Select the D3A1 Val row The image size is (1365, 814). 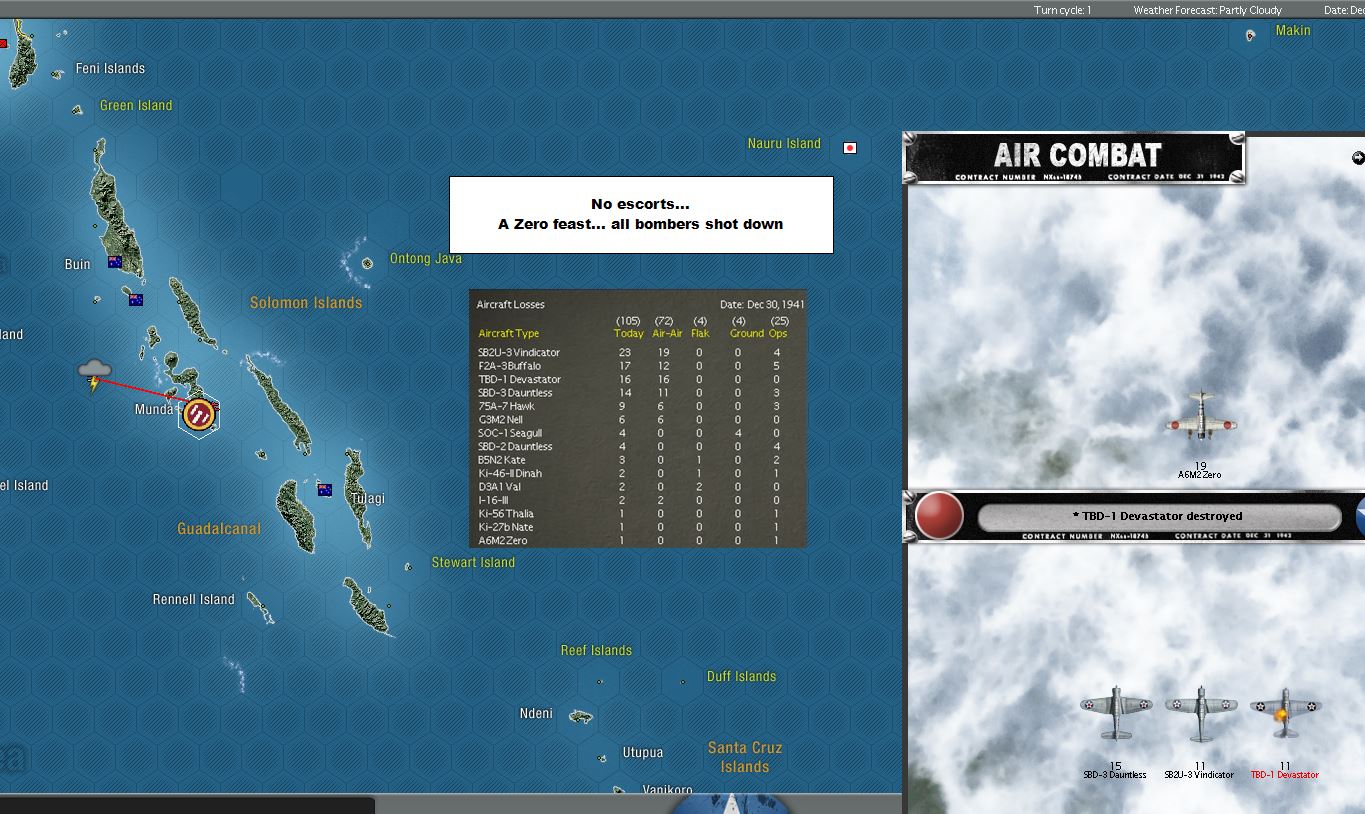pyautogui.click(x=638, y=487)
